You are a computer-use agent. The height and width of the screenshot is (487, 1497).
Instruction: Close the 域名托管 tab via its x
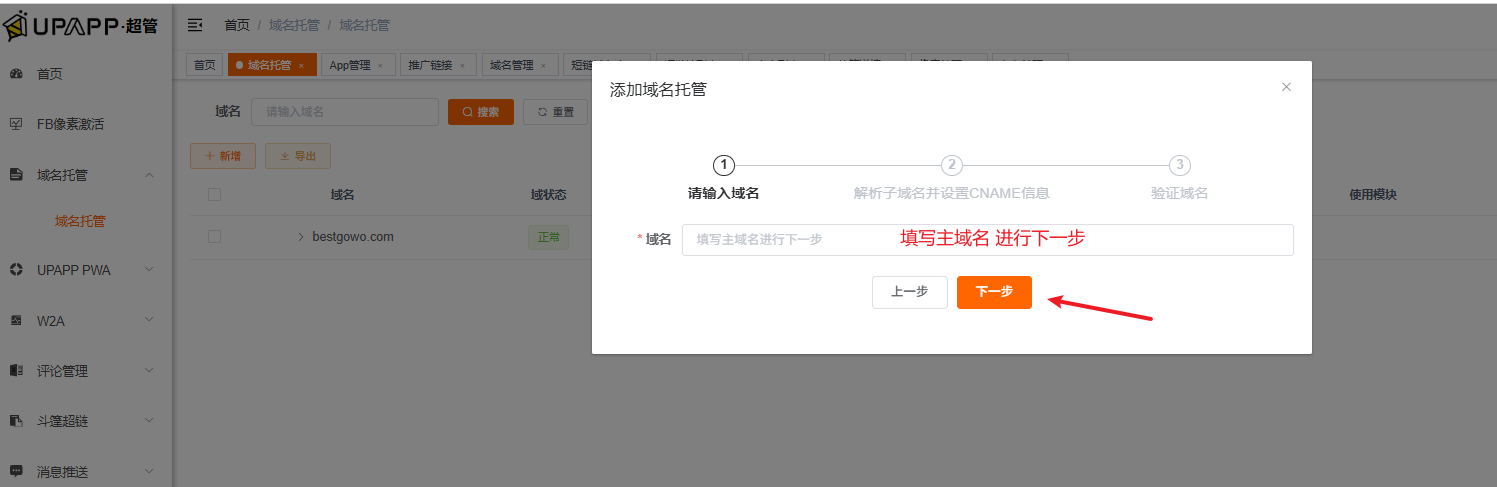[x=301, y=66]
